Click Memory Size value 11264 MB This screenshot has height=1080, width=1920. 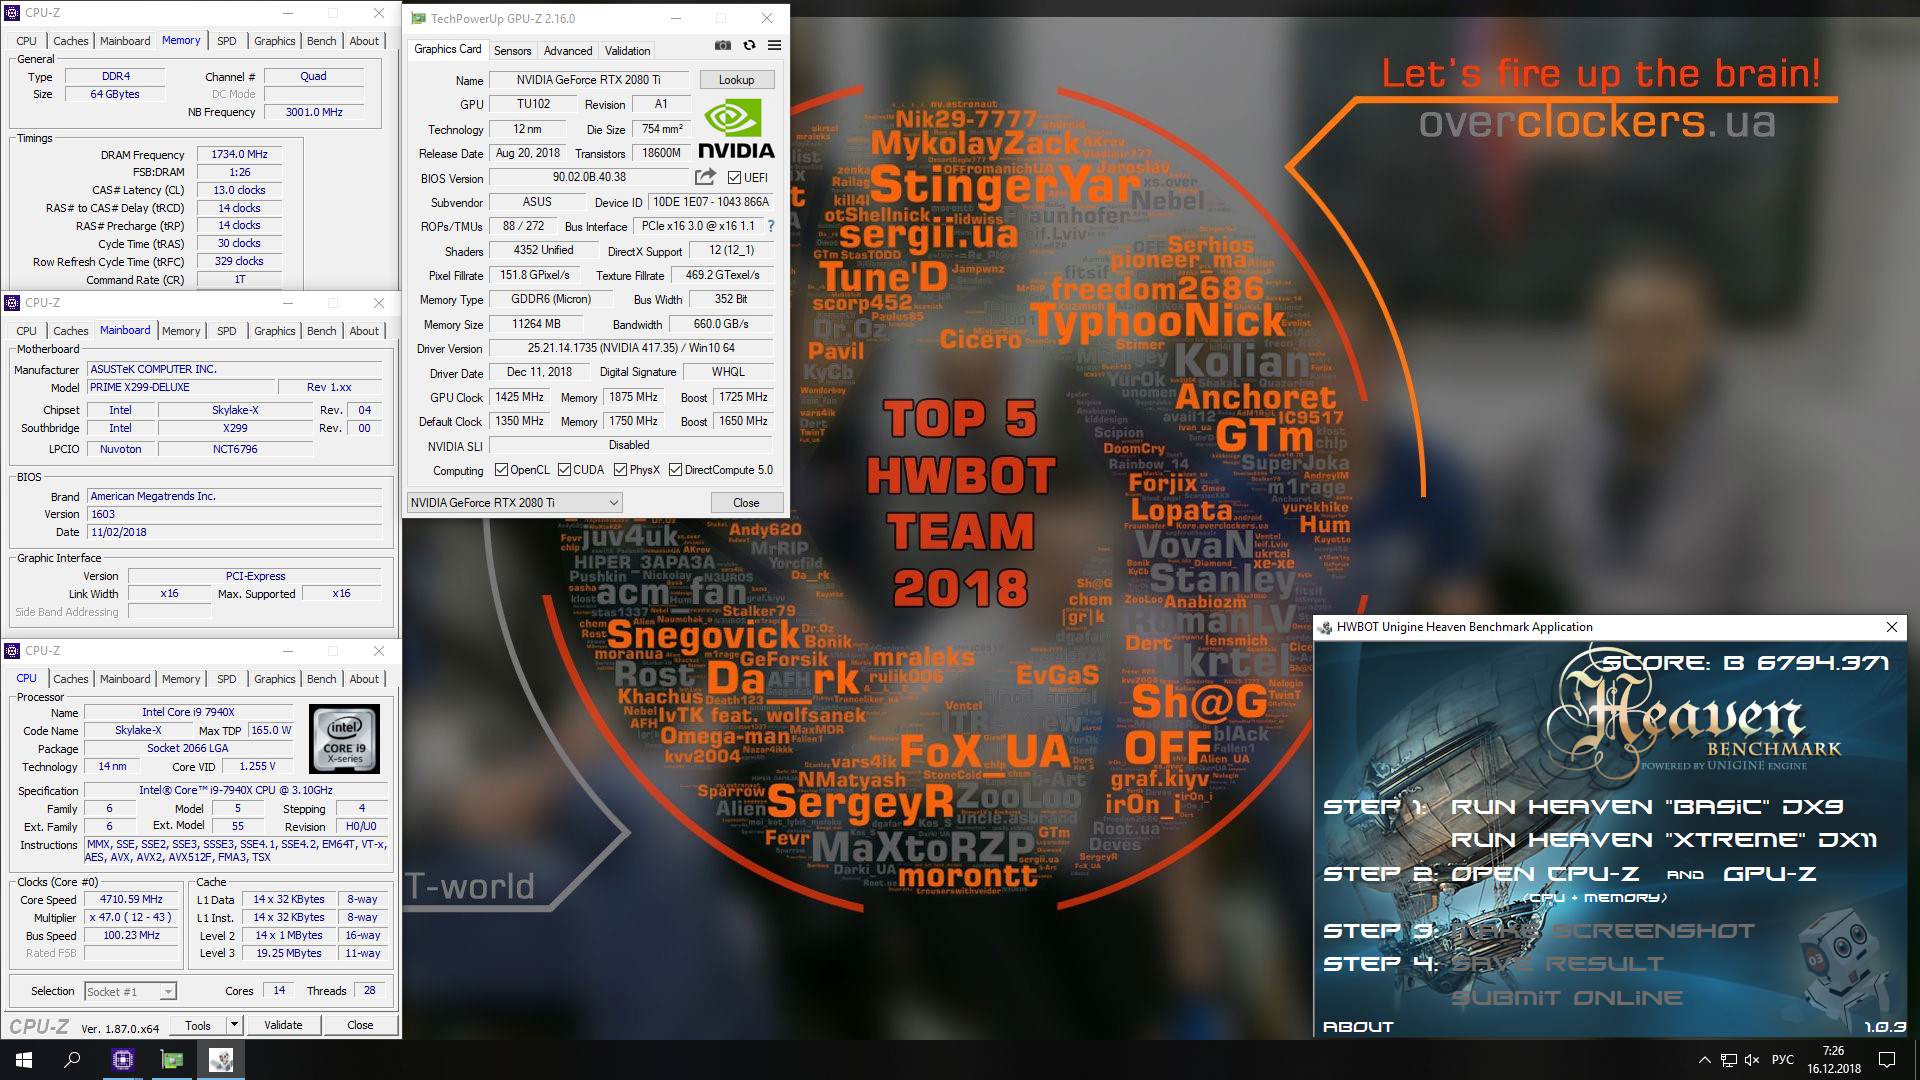536,324
